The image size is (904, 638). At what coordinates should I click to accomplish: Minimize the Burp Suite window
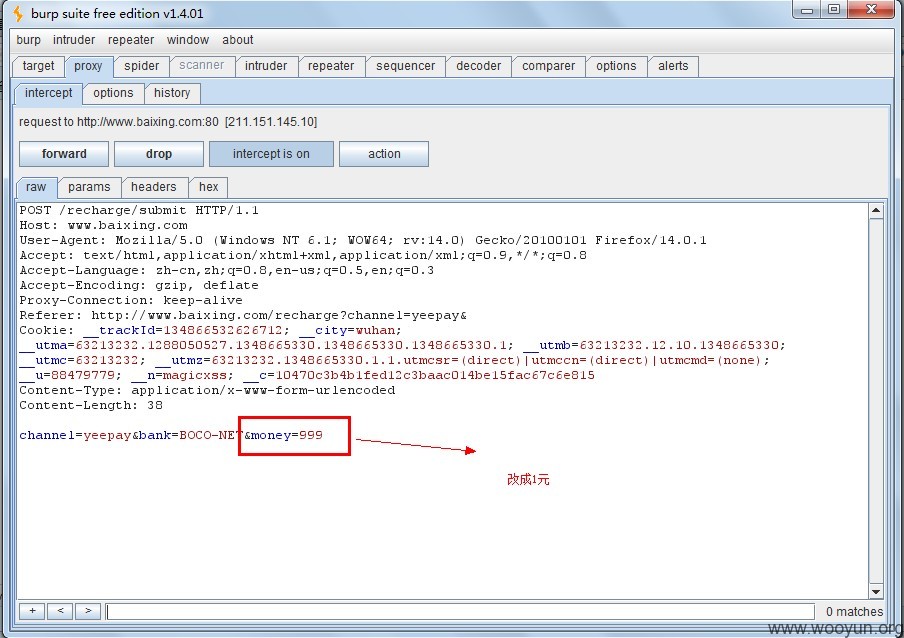[x=807, y=10]
